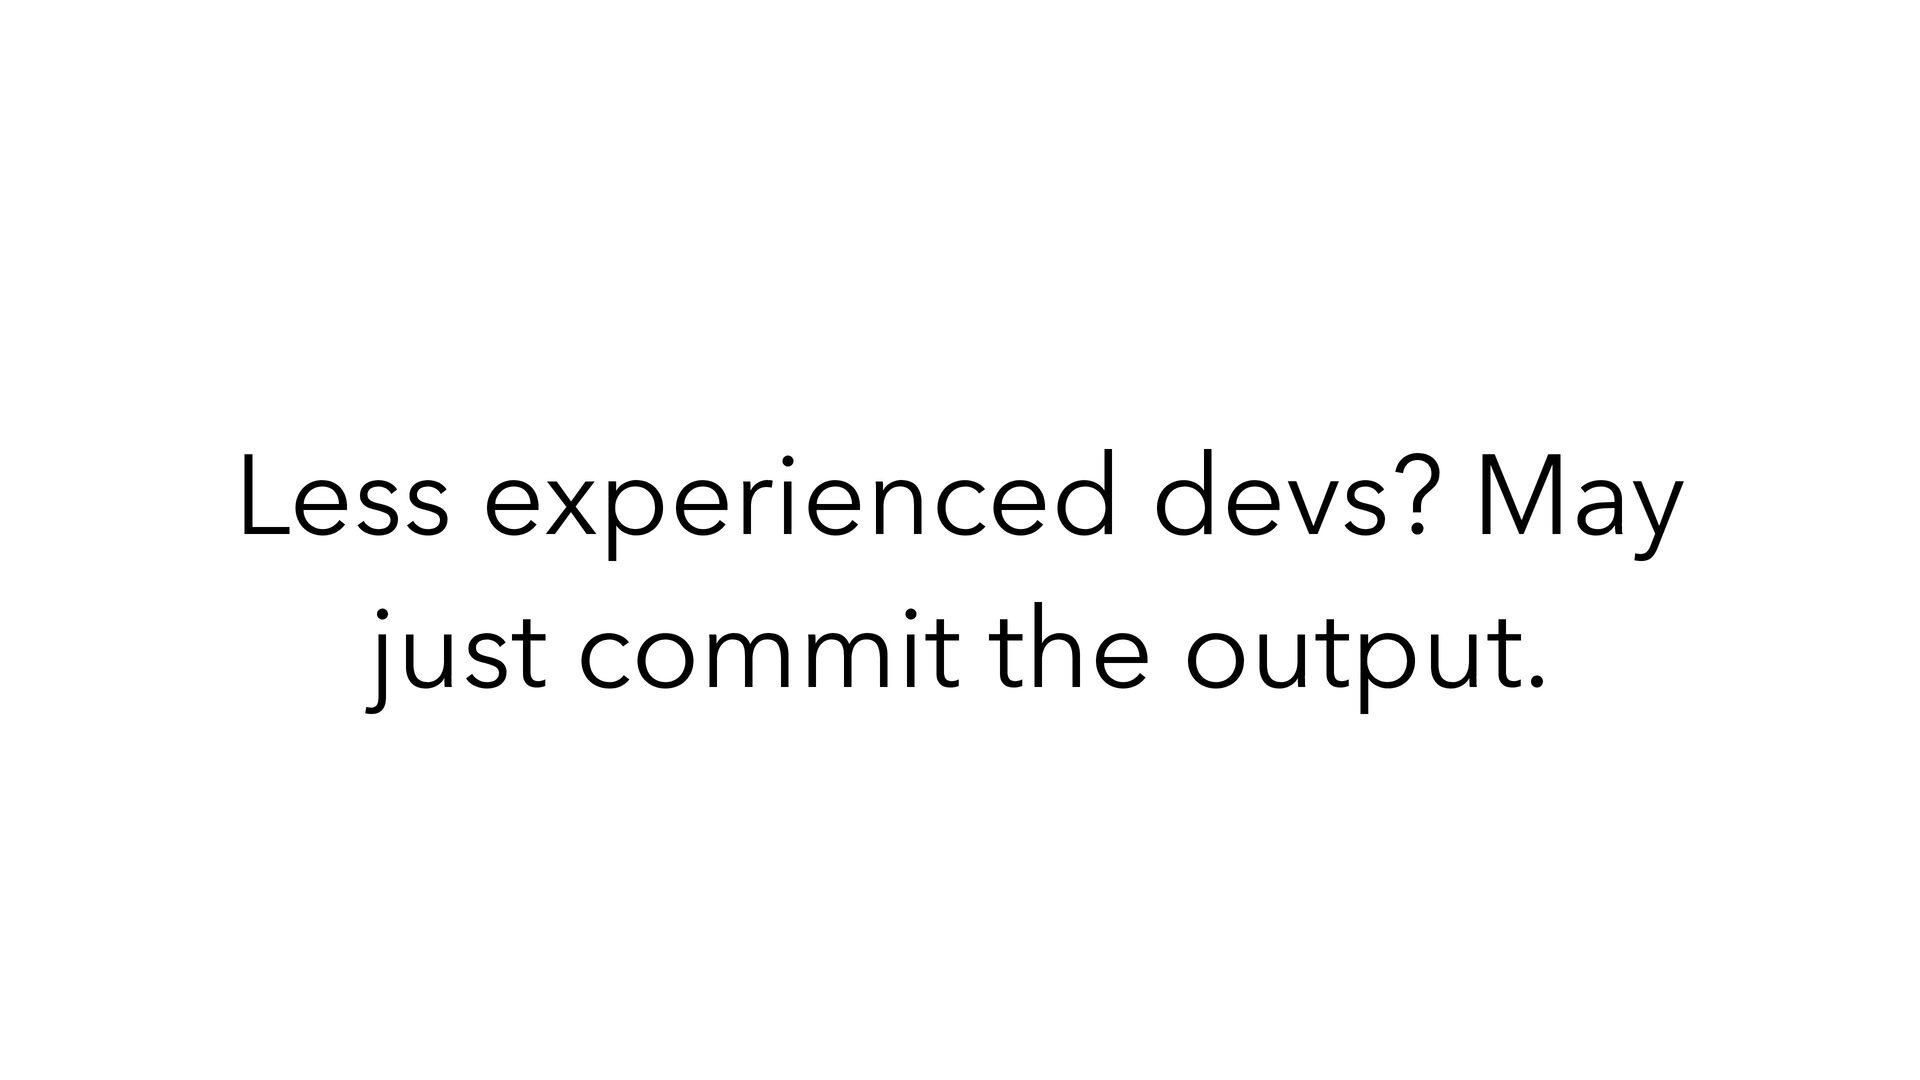Click the word "Less"
This screenshot has width=1920, height=1080.
click(x=344, y=503)
